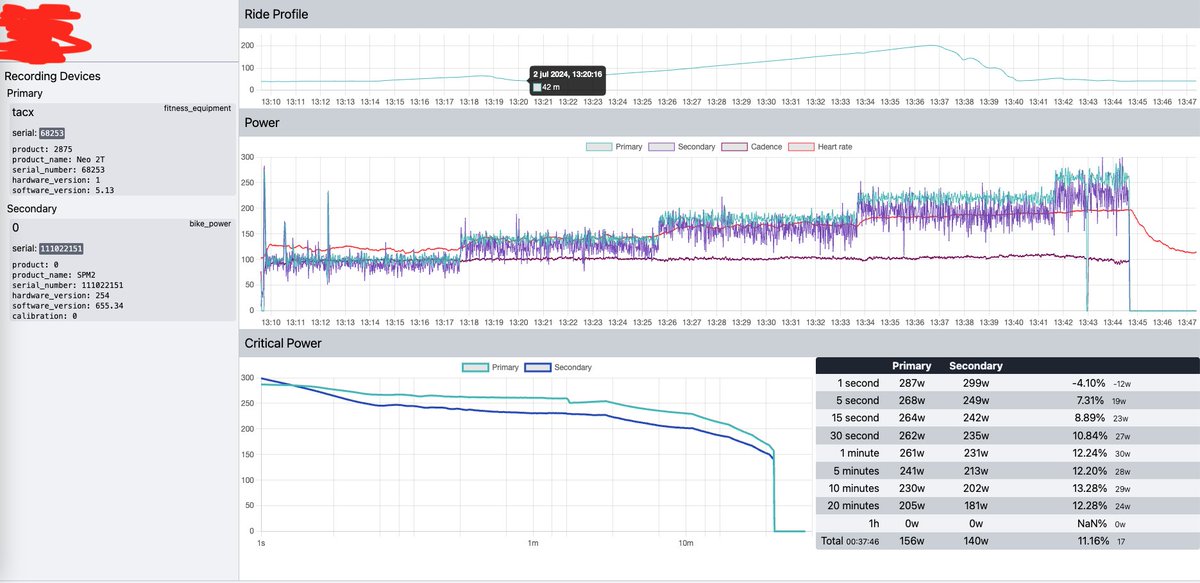Select the 5 minutes row in power table

pos(857,470)
